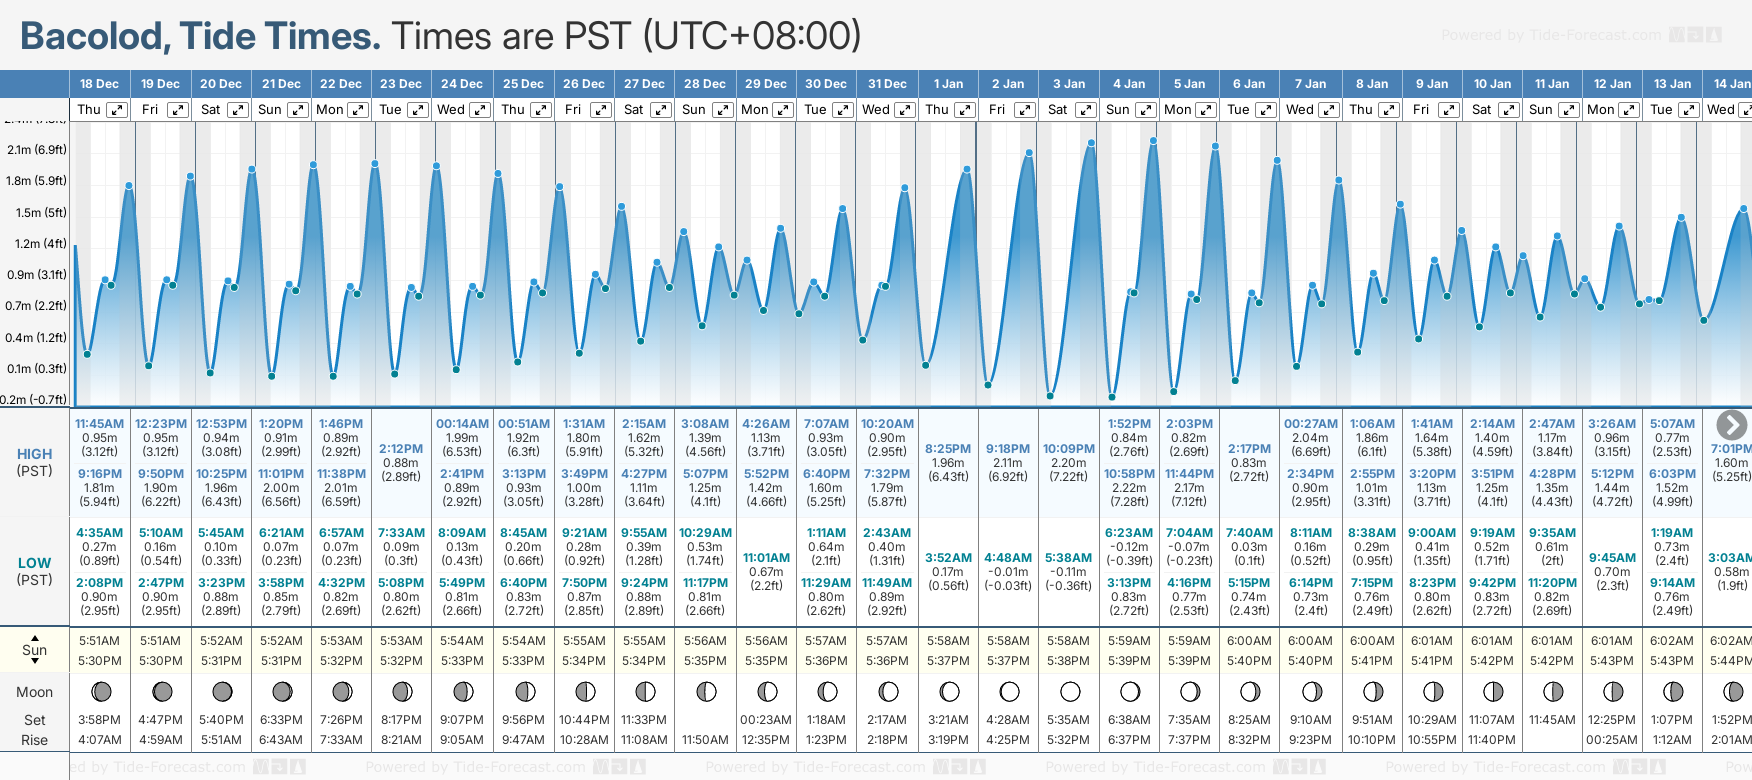1752x780 pixels.
Task: Expand the Sat 3 Jan column
Action: tap(1085, 110)
